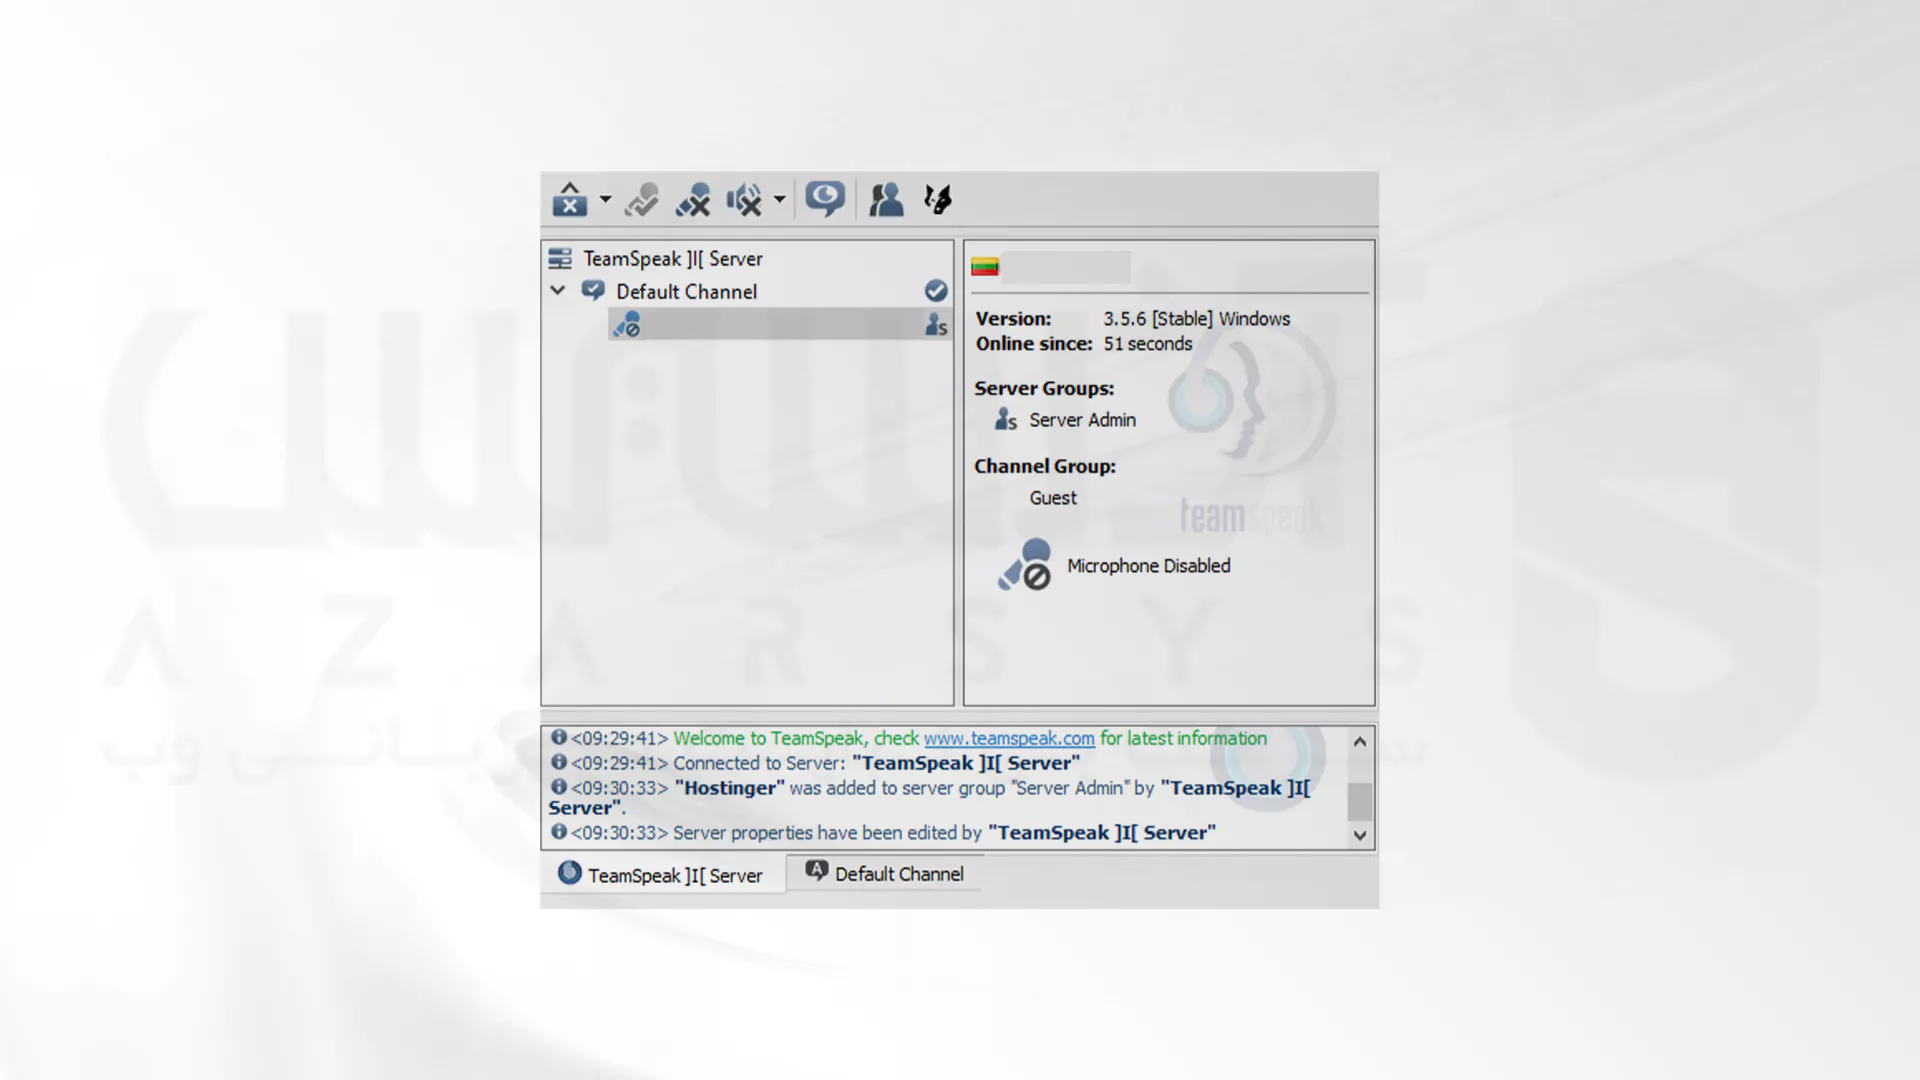
Task: Open the Contacts manager icon
Action: coord(886,199)
